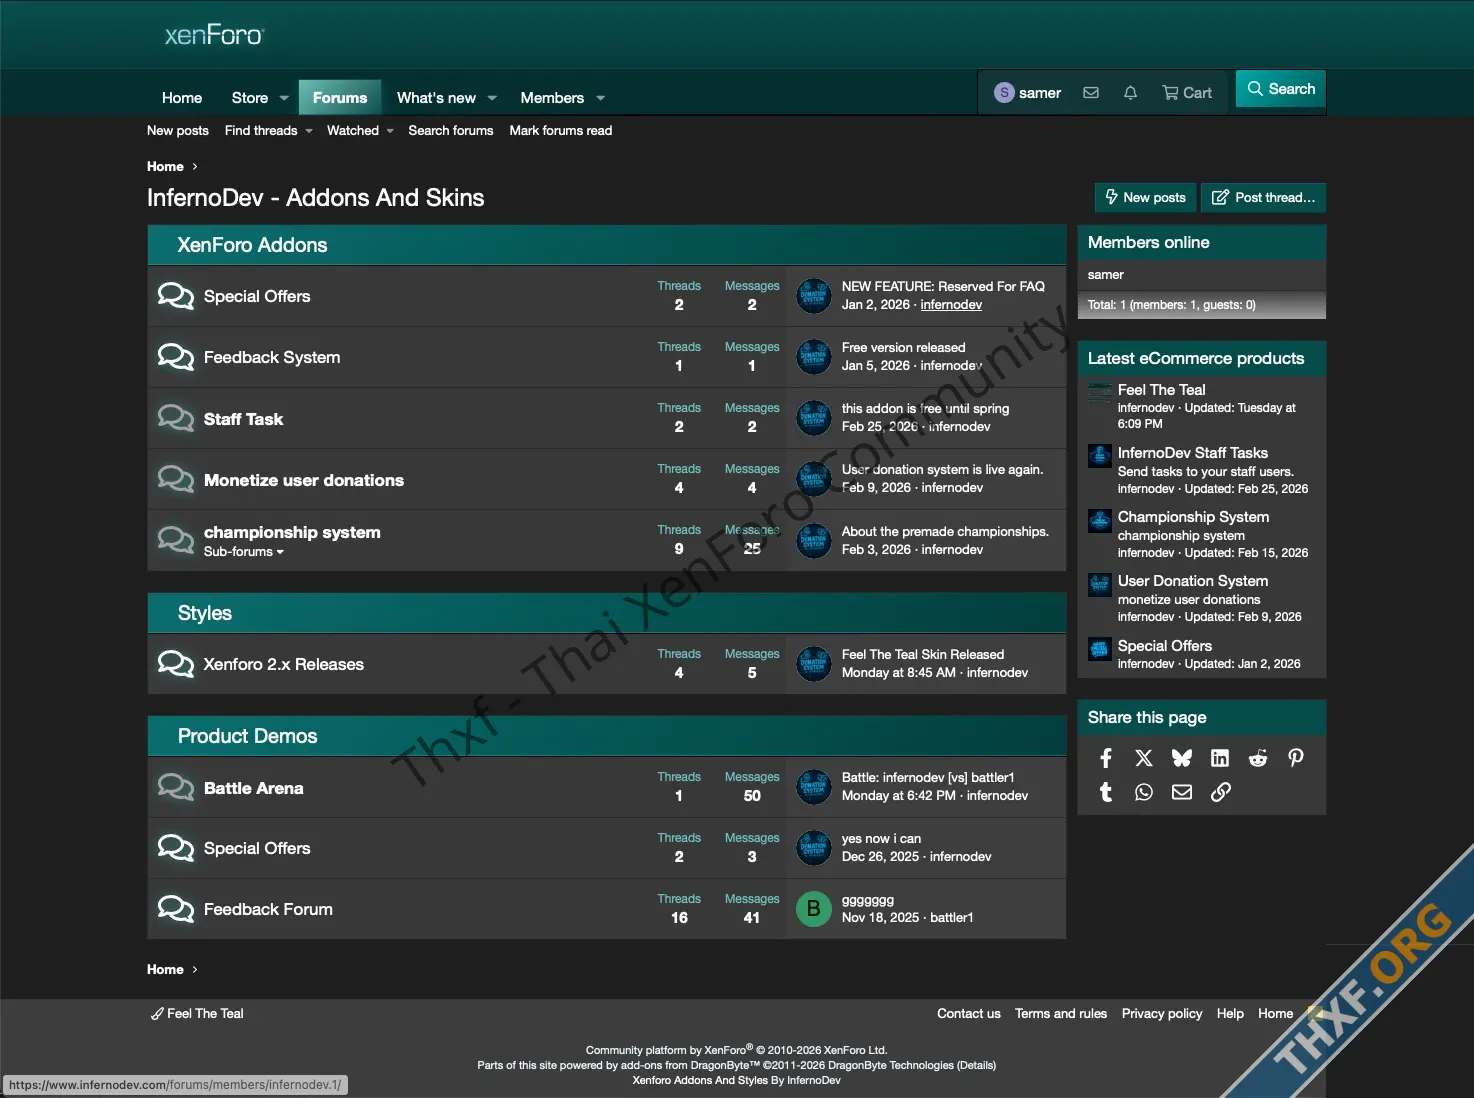Copy page link with chain icon

click(x=1220, y=792)
